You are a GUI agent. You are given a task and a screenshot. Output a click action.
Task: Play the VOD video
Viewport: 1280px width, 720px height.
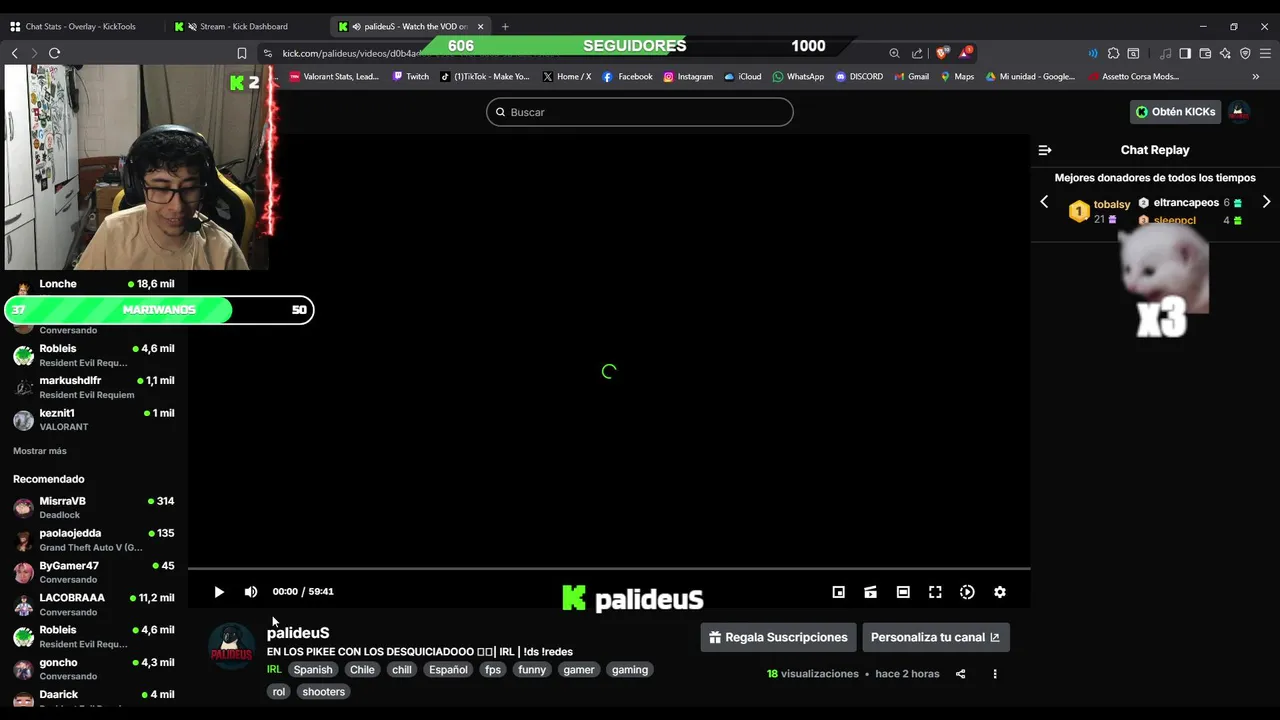pyautogui.click(x=219, y=592)
